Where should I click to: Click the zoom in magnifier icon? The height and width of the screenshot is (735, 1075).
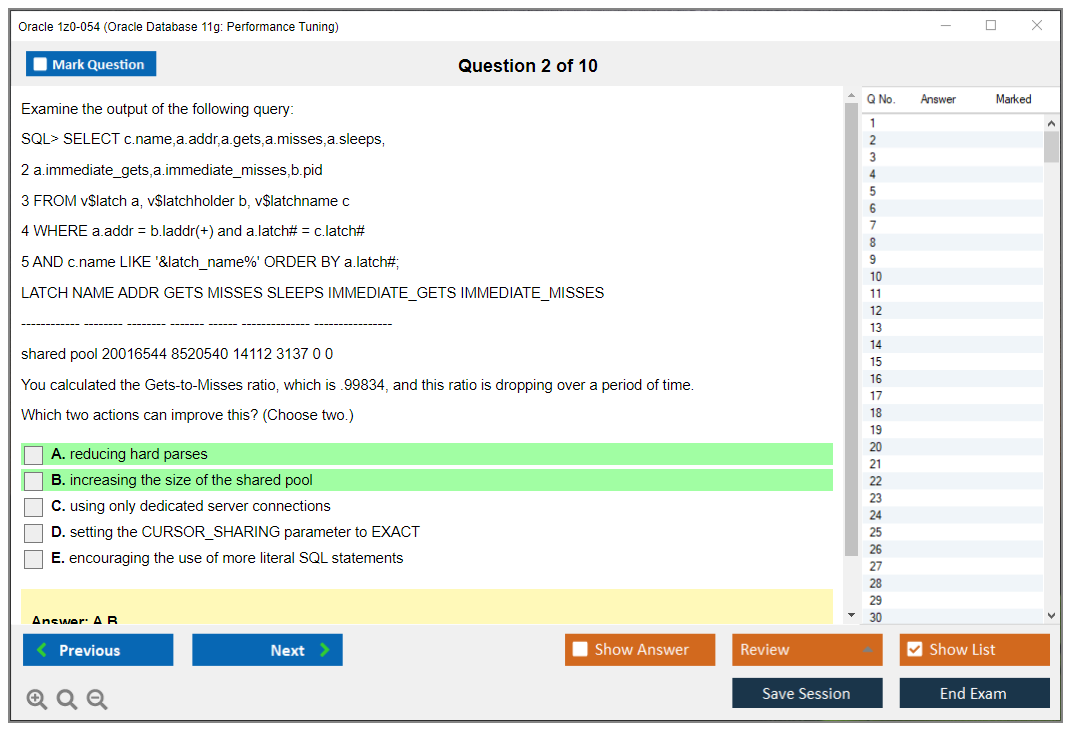coord(37,700)
